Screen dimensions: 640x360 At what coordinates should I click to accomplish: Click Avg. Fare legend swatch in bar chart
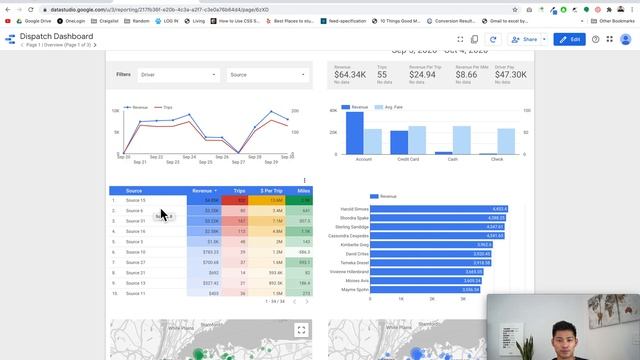tap(379, 107)
